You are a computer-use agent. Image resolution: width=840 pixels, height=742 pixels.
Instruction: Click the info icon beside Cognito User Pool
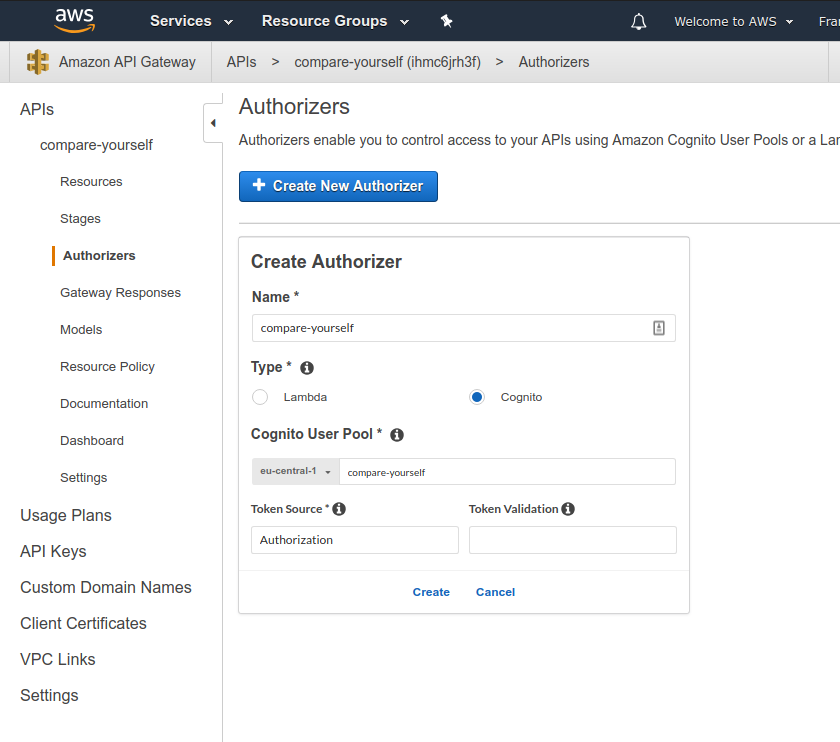397,435
